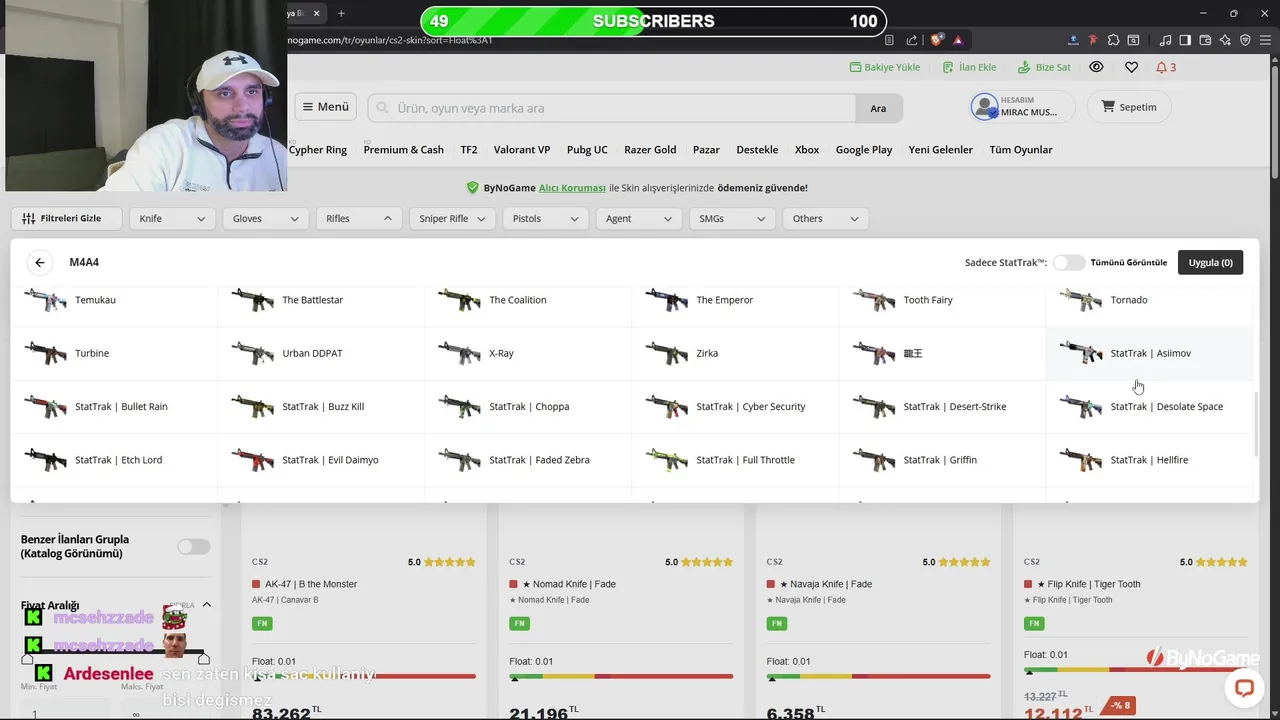
Task: Toggle Sadece StatTrak switch
Action: click(1068, 262)
